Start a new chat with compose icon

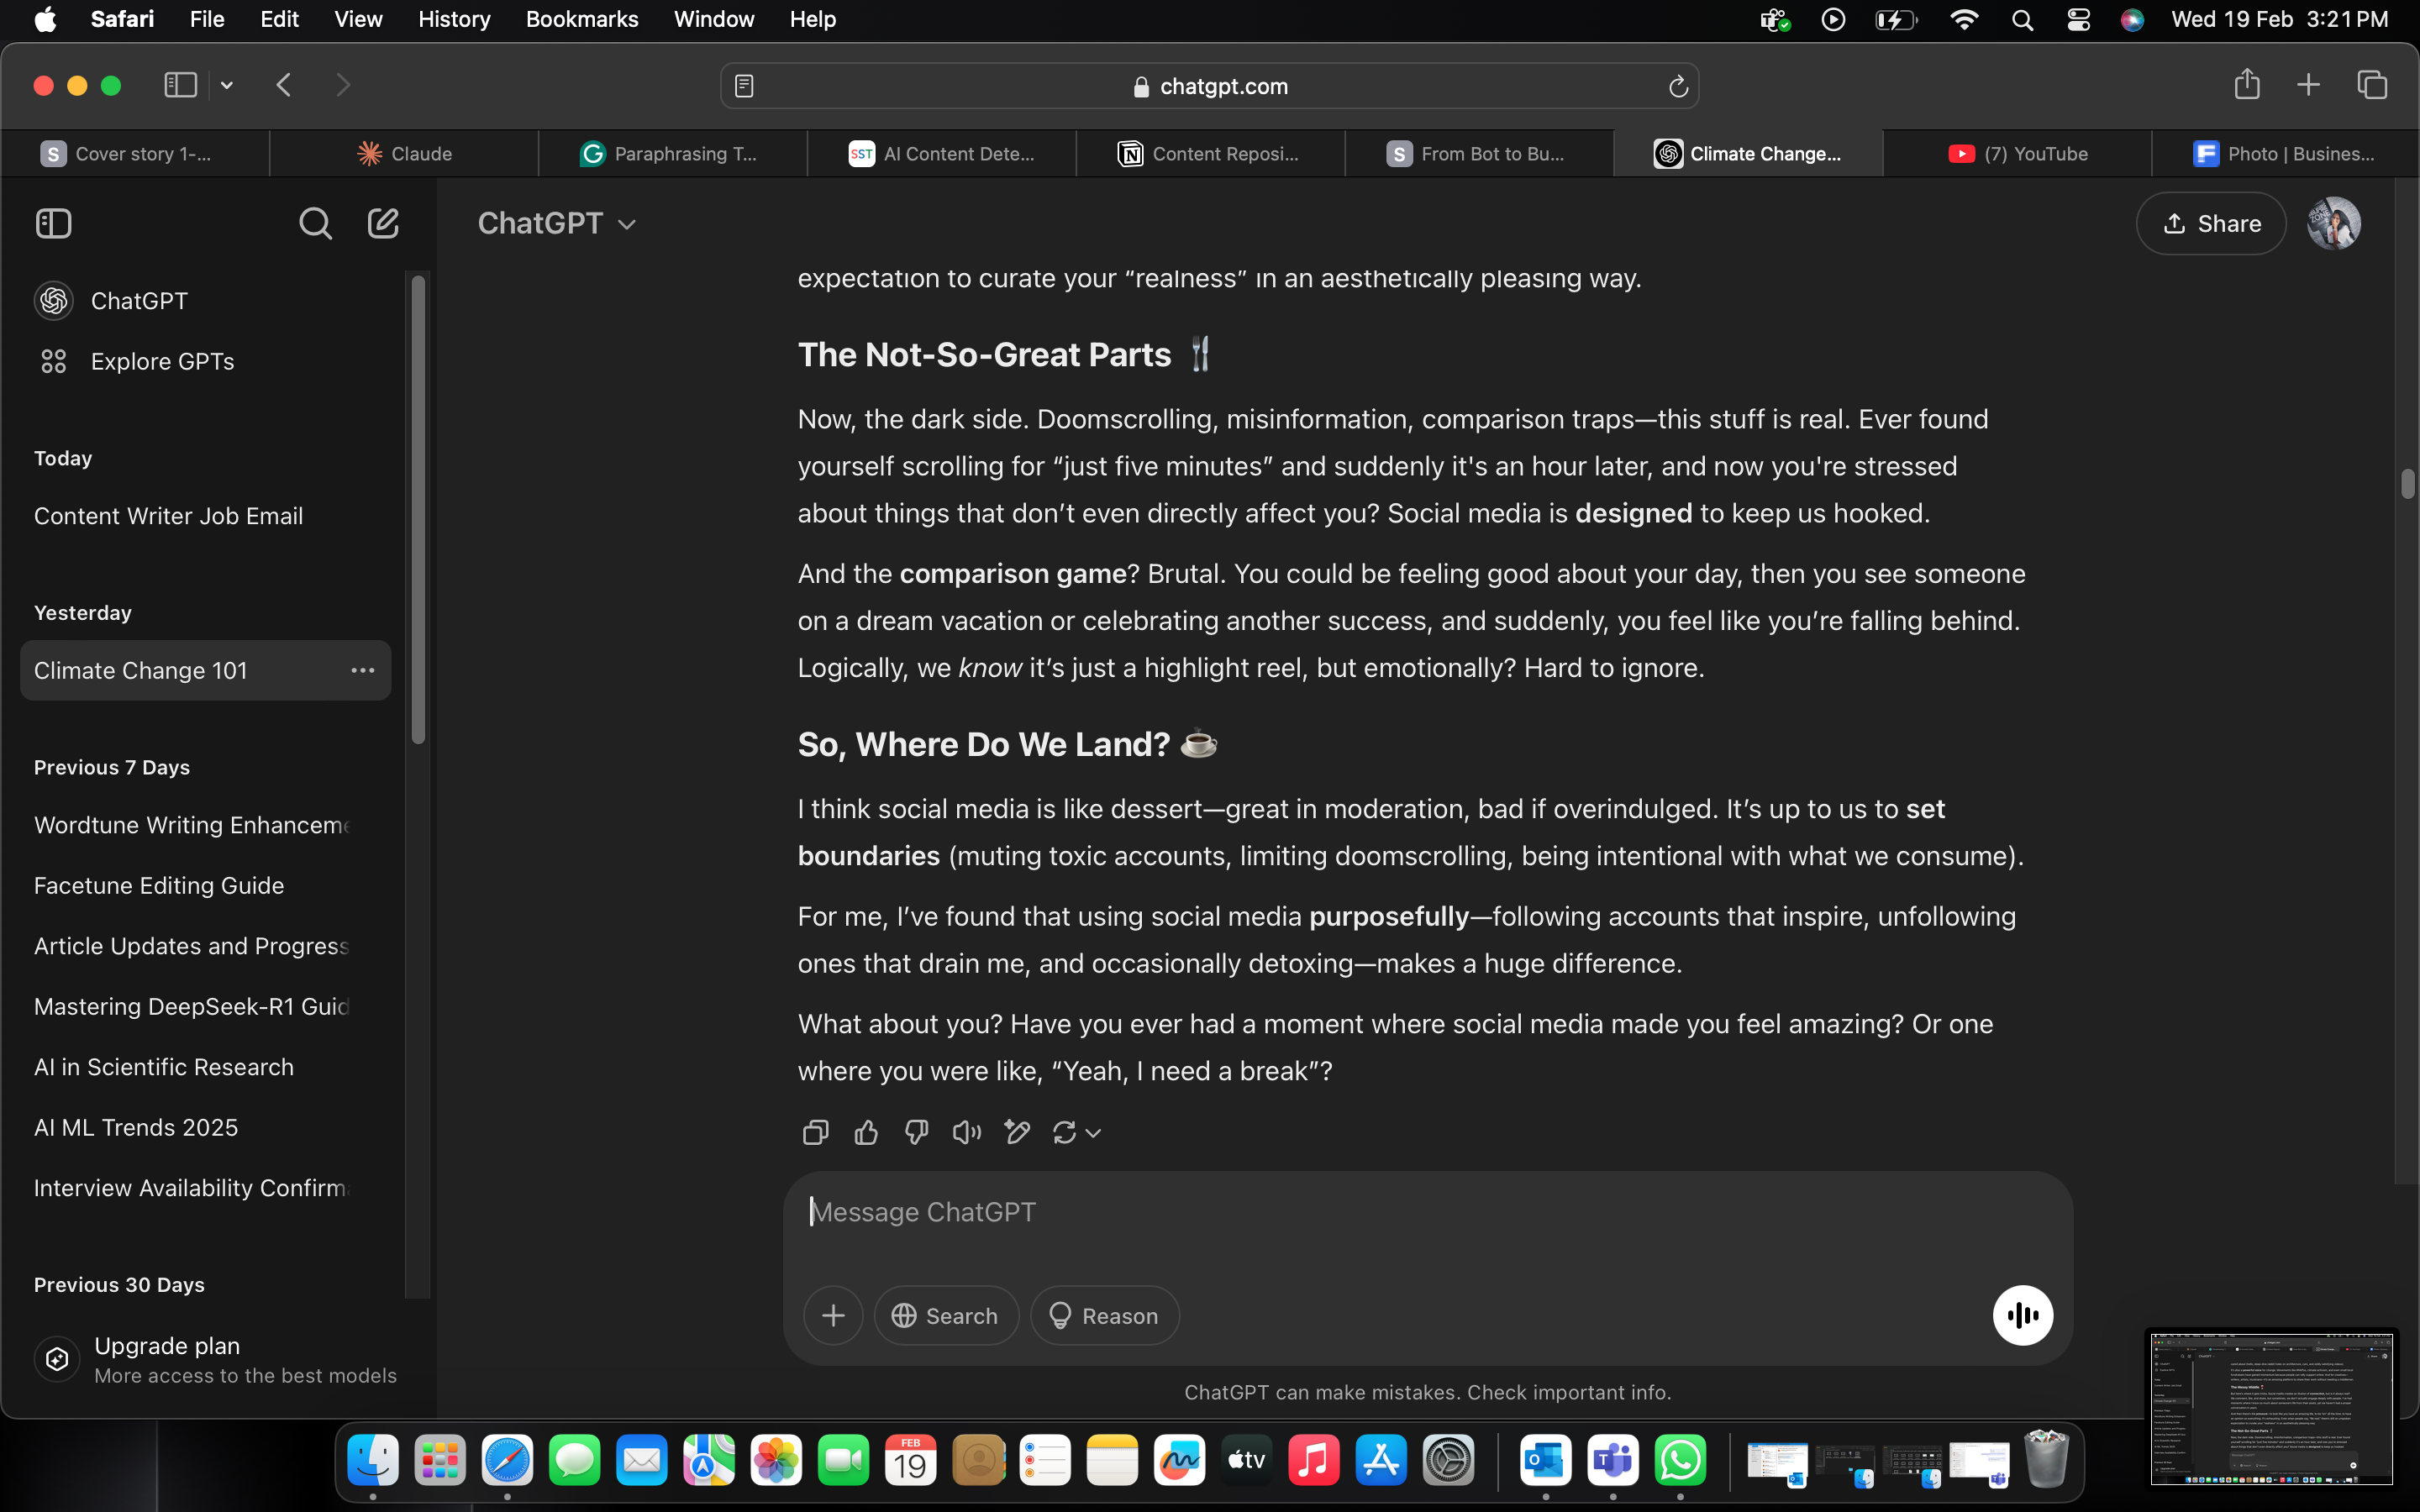pyautogui.click(x=383, y=223)
